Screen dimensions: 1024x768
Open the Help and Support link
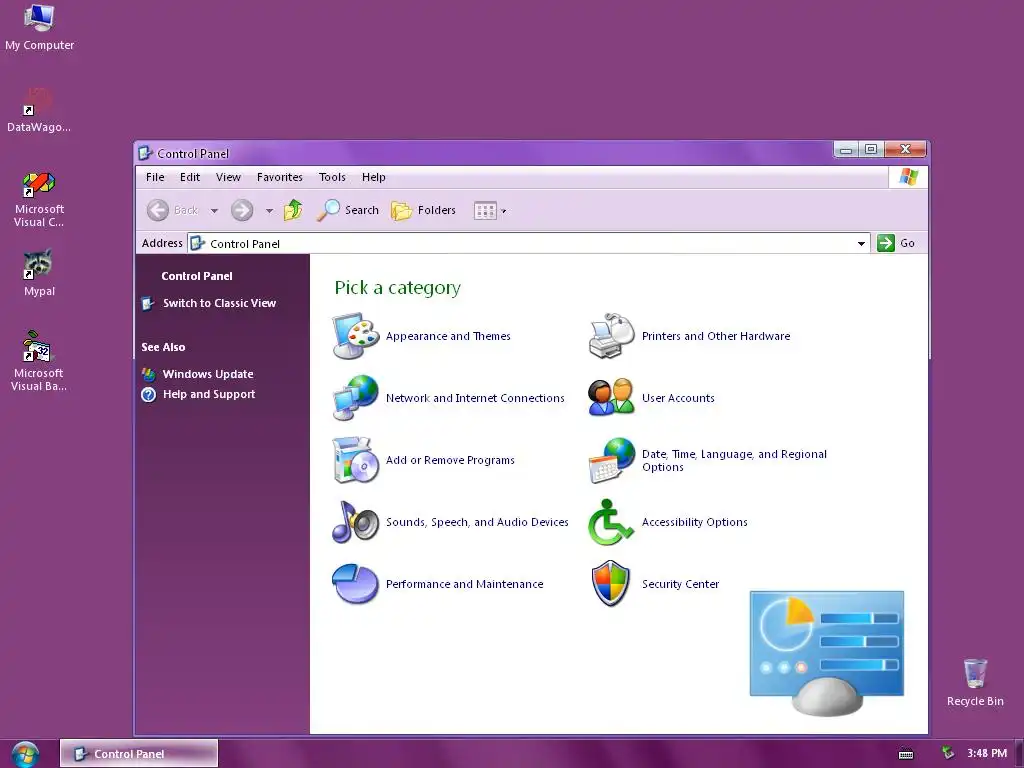pyautogui.click(x=209, y=394)
